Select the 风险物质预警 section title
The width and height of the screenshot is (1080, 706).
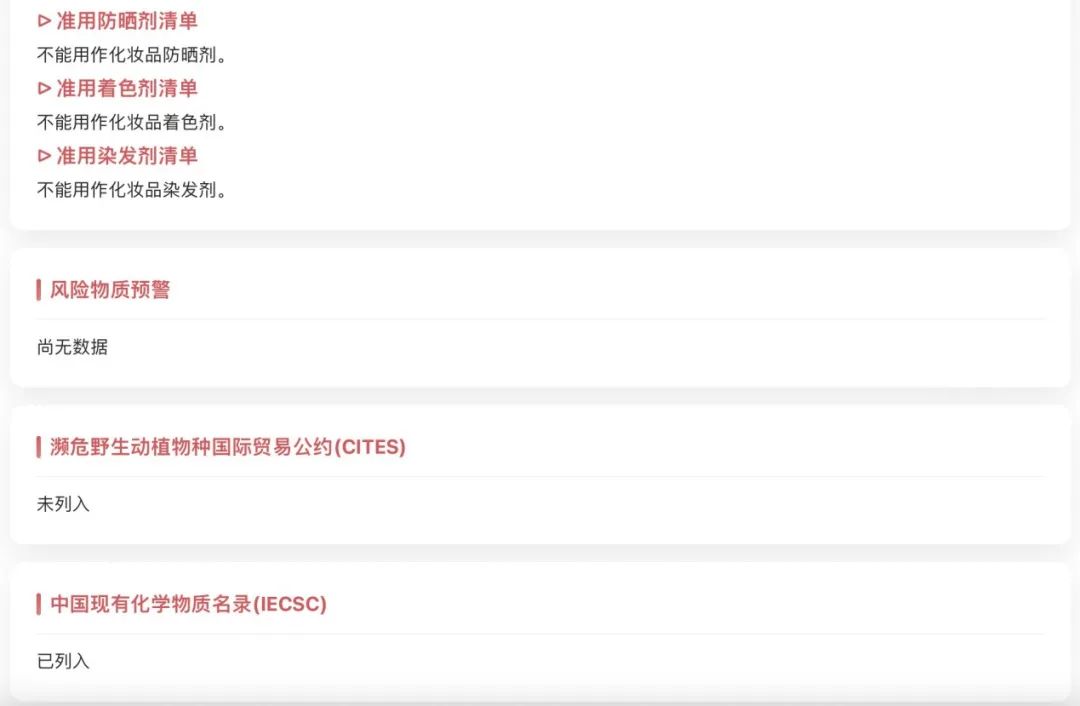click(x=110, y=290)
